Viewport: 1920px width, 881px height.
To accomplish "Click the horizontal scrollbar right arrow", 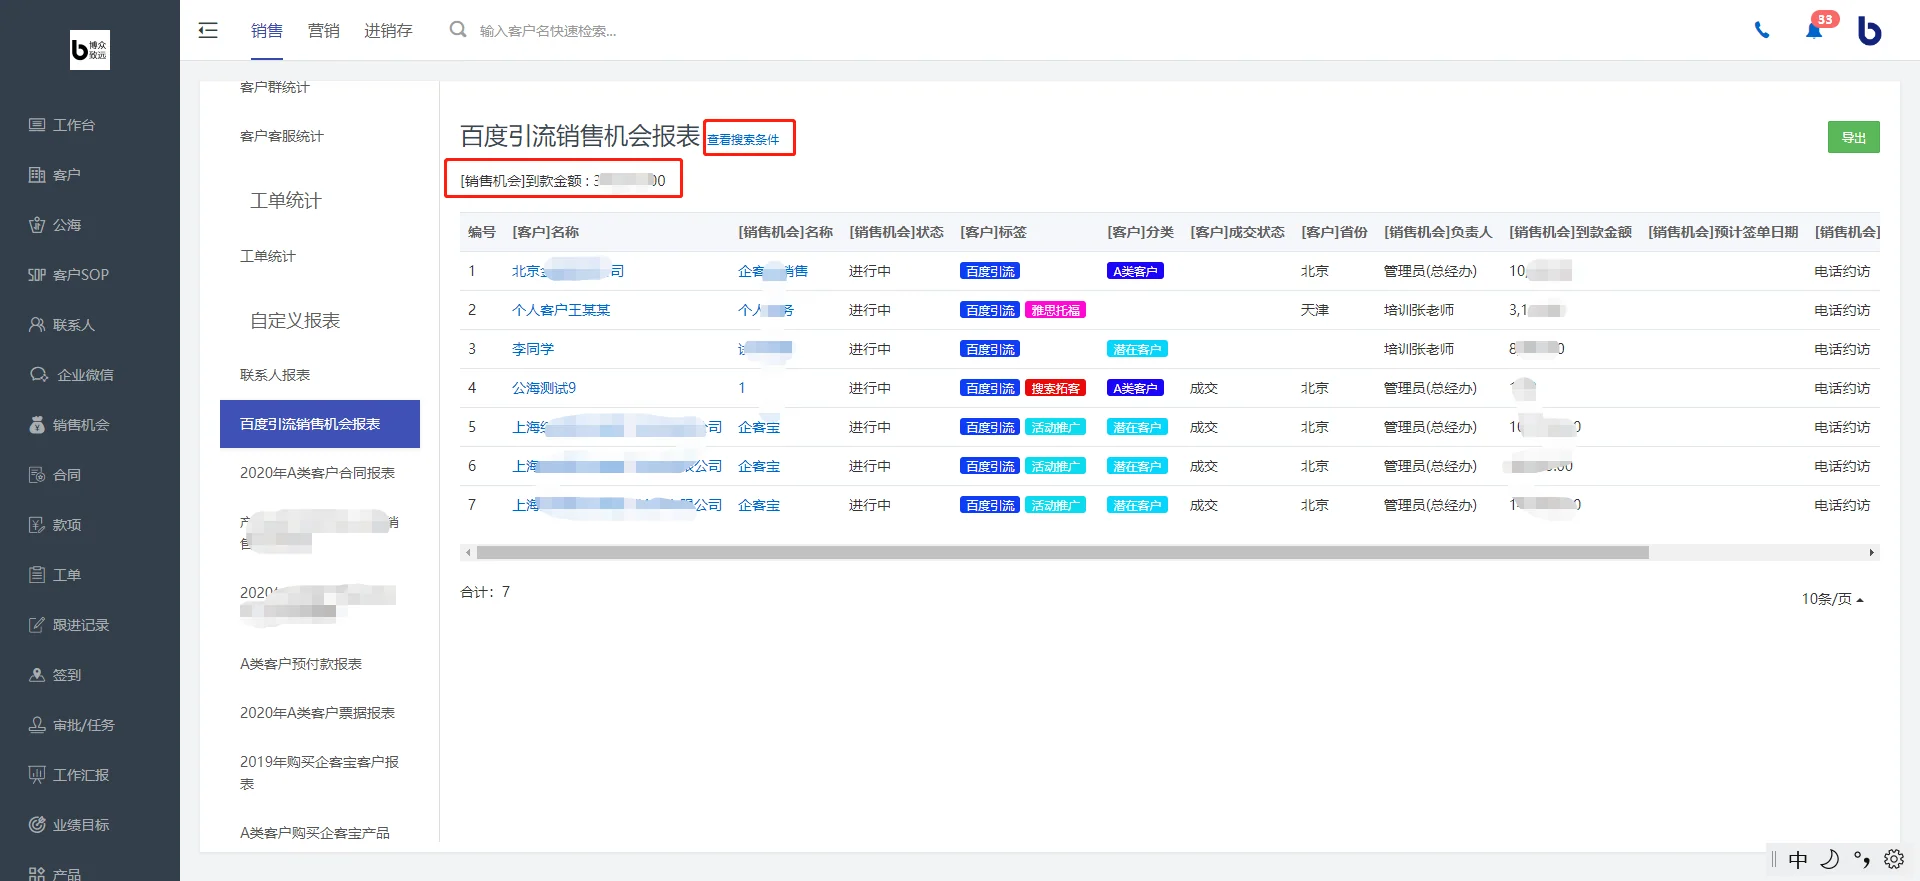I will (1872, 553).
